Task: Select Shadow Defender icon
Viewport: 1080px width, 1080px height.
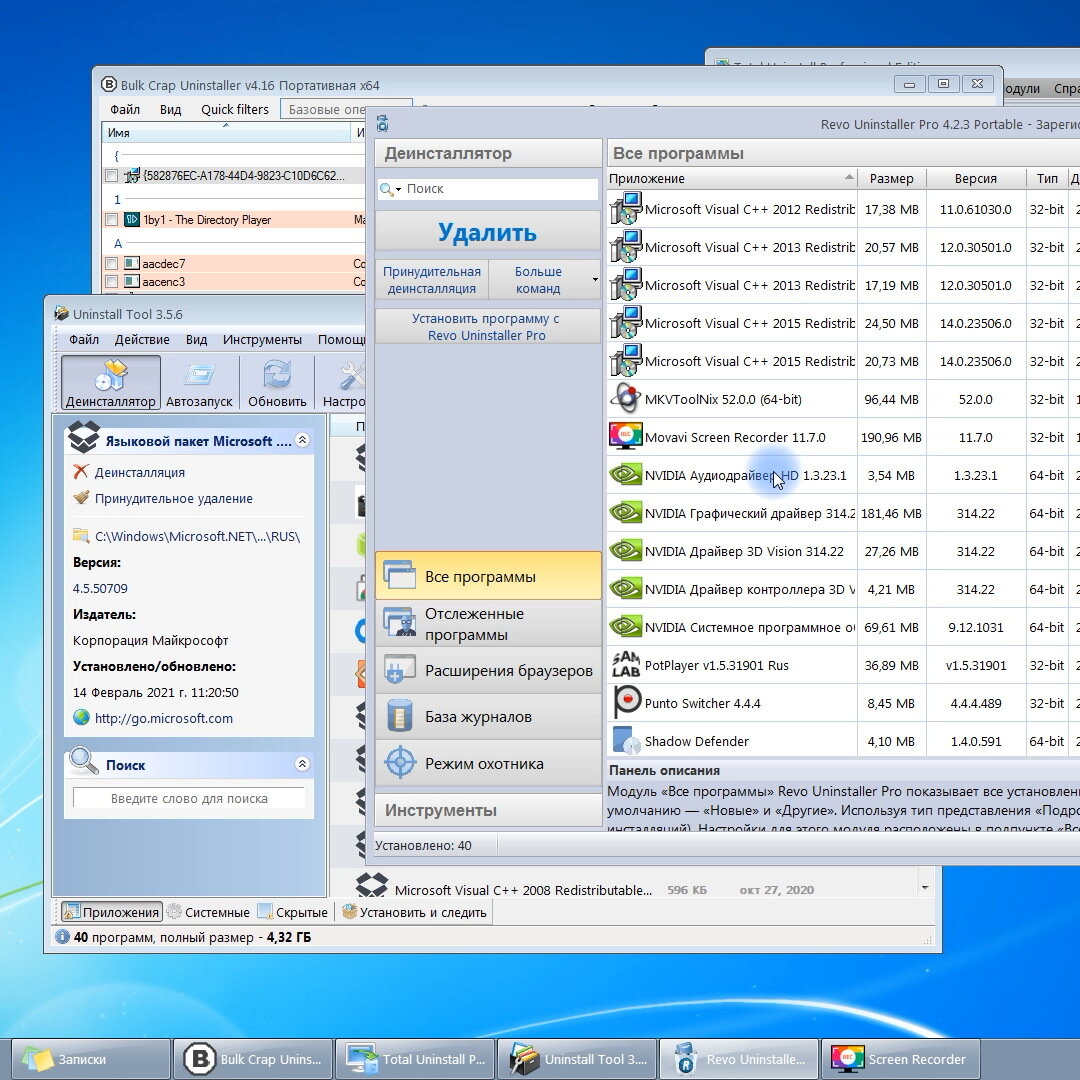Action: tap(625, 740)
